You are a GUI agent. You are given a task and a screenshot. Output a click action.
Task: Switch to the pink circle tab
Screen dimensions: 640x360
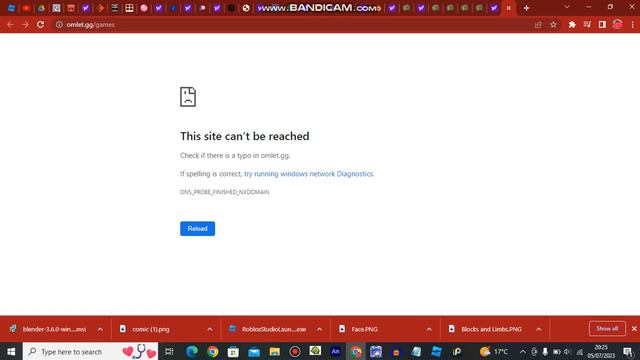[144, 8]
